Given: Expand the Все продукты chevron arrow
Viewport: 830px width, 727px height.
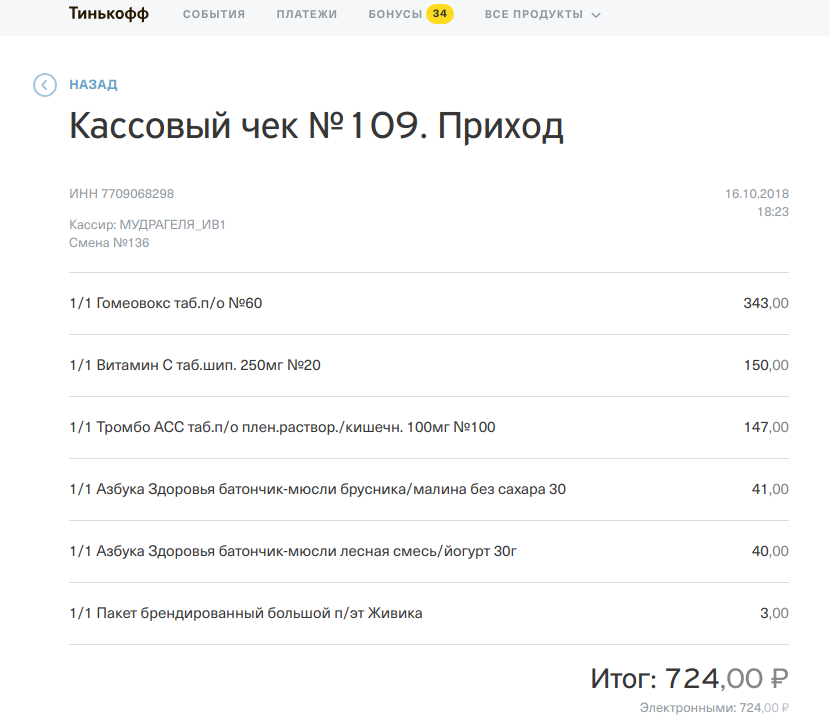Looking at the screenshot, I should click(x=596, y=15).
